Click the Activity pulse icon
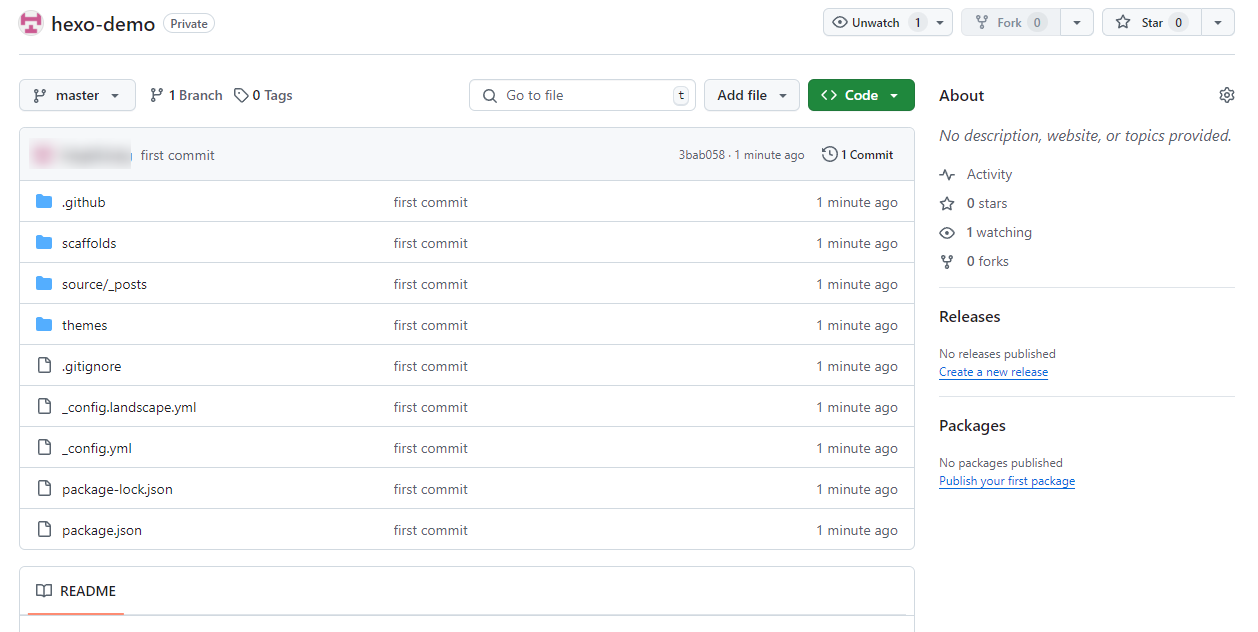This screenshot has height=632, width=1258. point(947,174)
